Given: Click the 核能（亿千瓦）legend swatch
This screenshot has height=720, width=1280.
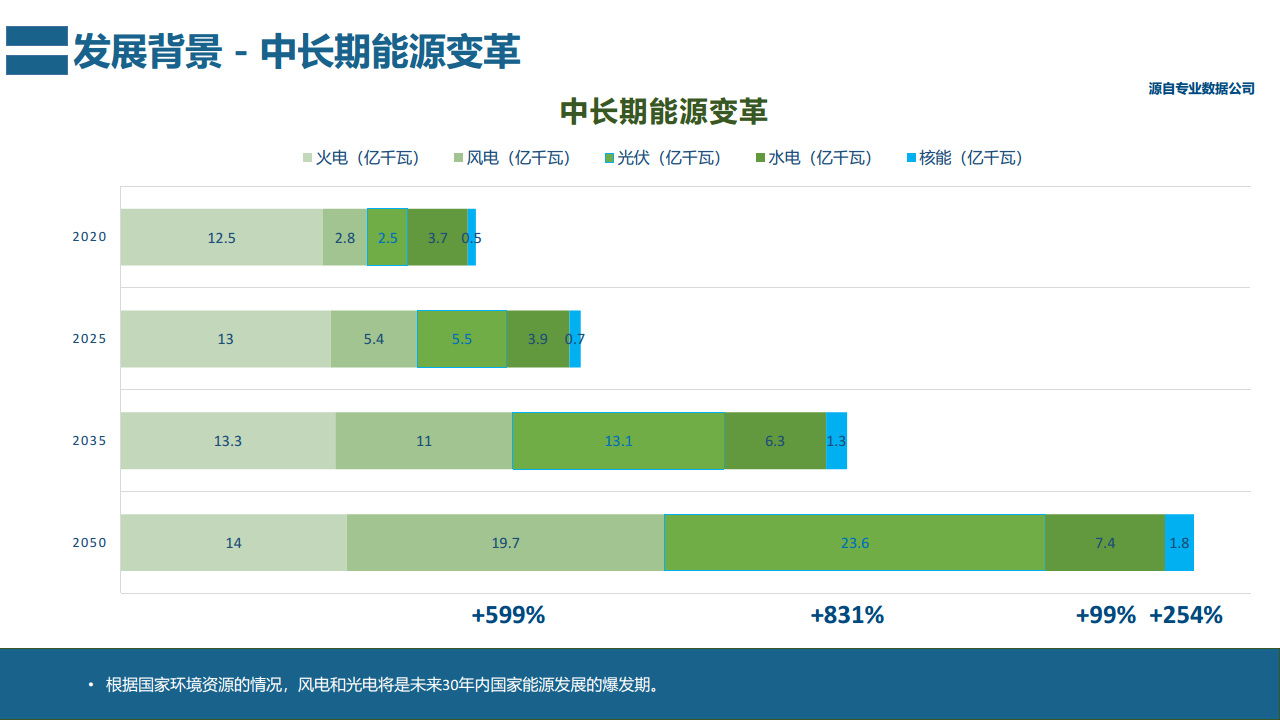Looking at the screenshot, I should coord(911,158).
